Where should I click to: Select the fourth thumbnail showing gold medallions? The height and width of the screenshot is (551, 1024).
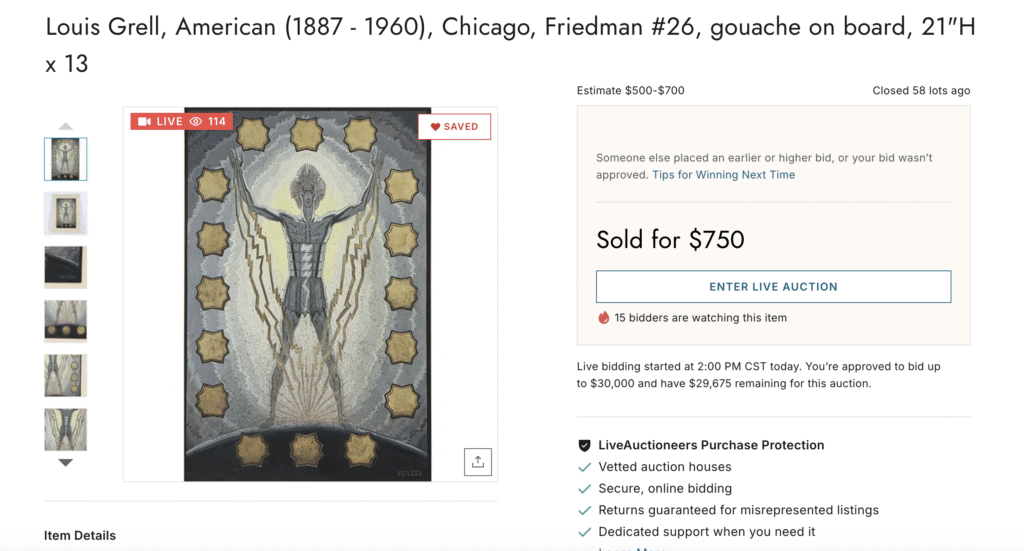(x=66, y=321)
